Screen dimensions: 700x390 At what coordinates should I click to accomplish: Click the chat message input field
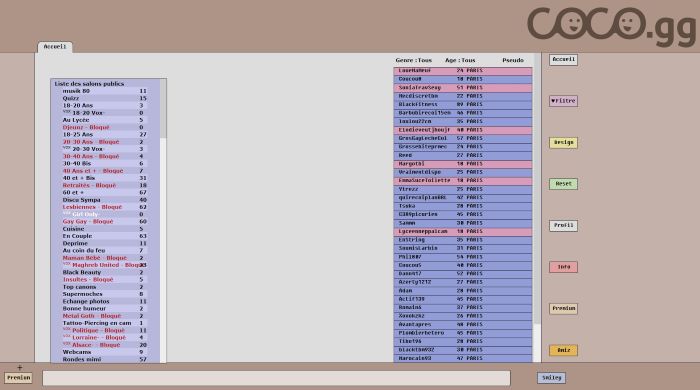276,378
